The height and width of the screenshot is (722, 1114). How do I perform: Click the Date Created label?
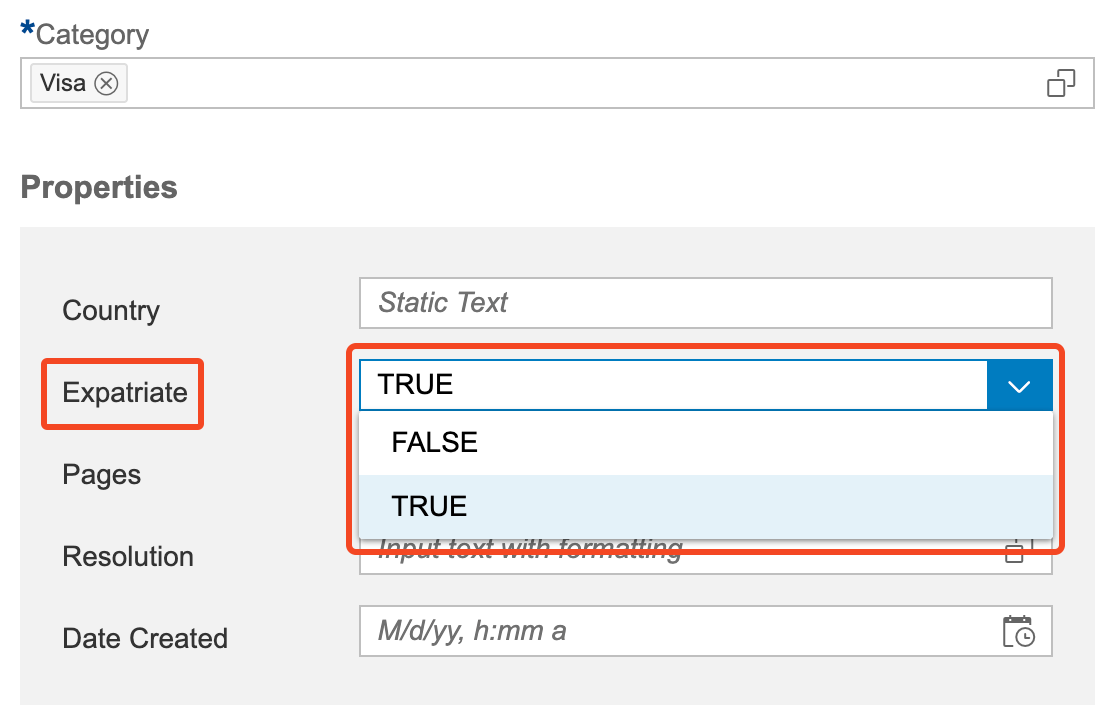(x=145, y=639)
